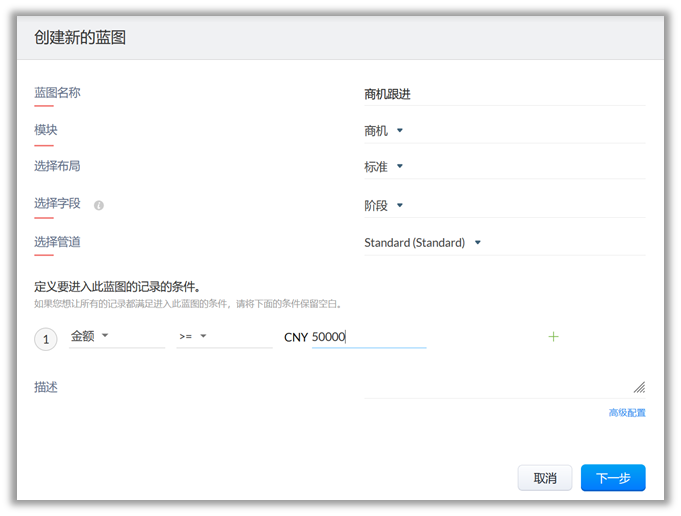
Task: Expand the 选择布局 dropdown showing 标准
Action: [384, 167]
